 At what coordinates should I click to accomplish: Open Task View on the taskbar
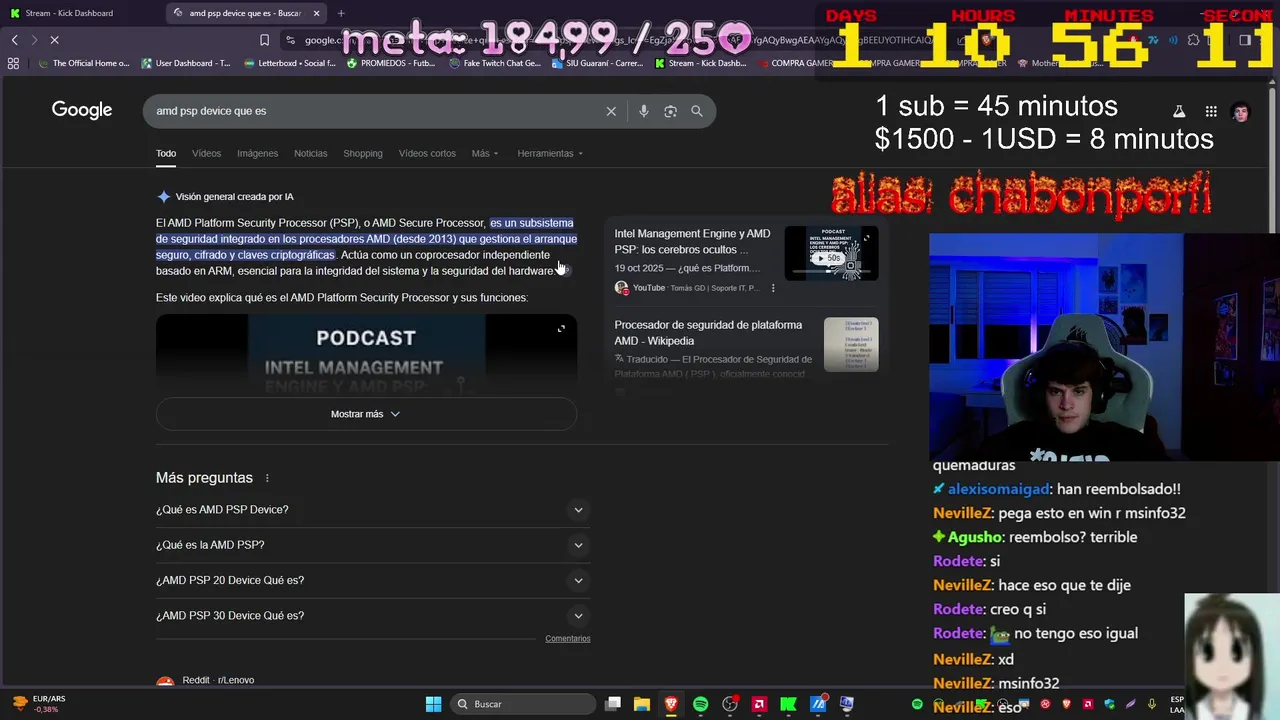pyautogui.click(x=613, y=704)
